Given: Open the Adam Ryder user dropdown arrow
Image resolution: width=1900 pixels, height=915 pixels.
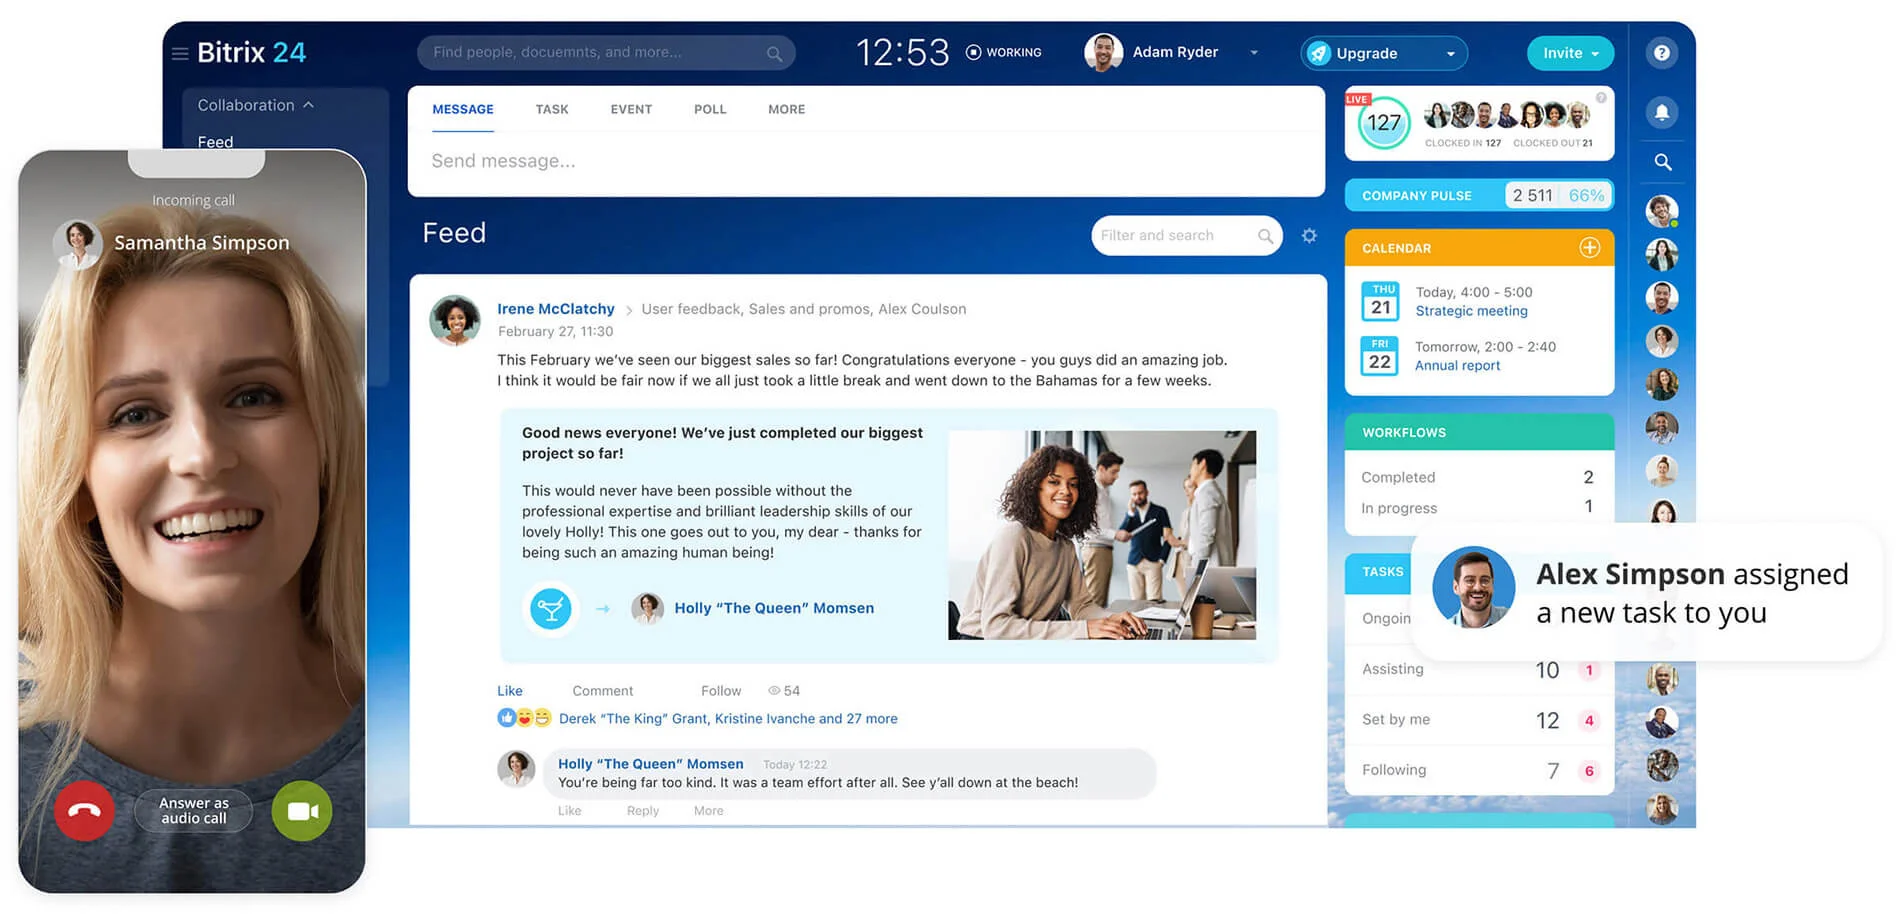Looking at the screenshot, I should (x=1254, y=53).
